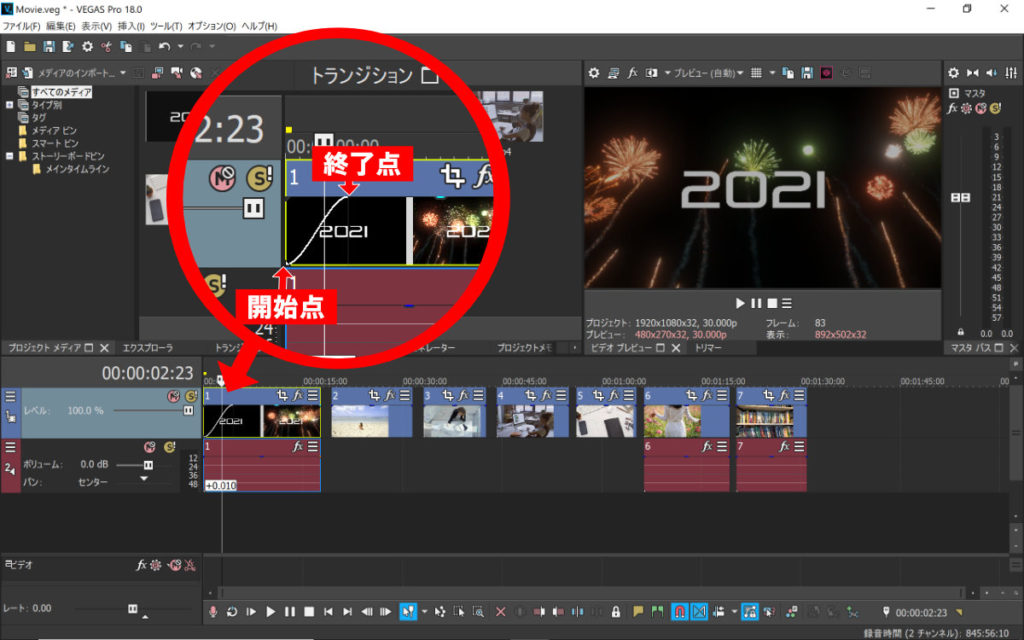Viewport: 1024px width, 640px height.
Task: Toggle the timeline Lock envelopes padlock icon
Action: point(616,612)
